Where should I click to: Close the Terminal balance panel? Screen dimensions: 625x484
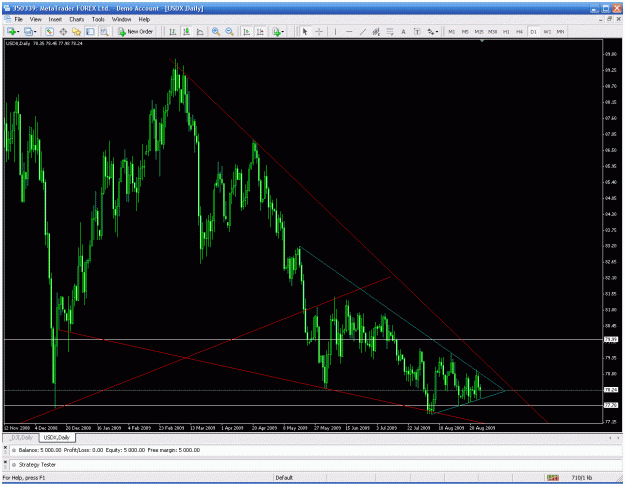pyautogui.click(x=5, y=447)
